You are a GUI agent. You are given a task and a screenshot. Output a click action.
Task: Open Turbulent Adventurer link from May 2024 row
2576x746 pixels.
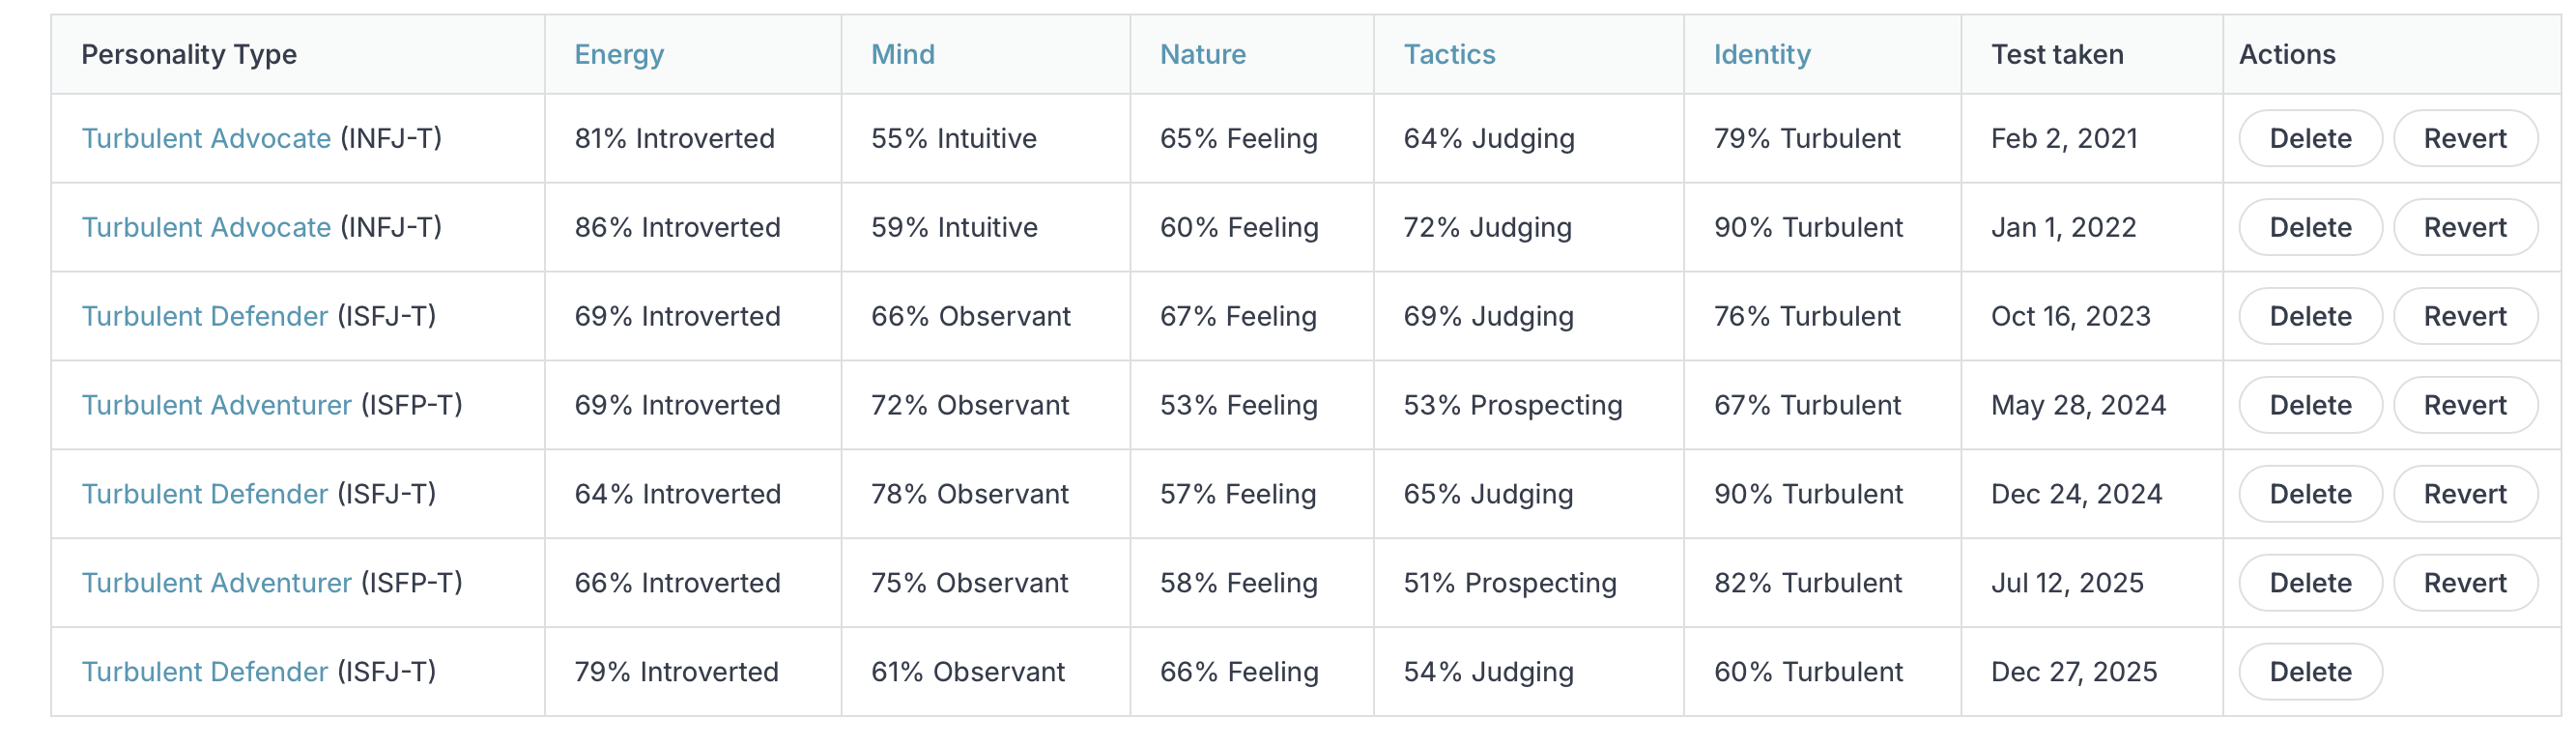(216, 405)
